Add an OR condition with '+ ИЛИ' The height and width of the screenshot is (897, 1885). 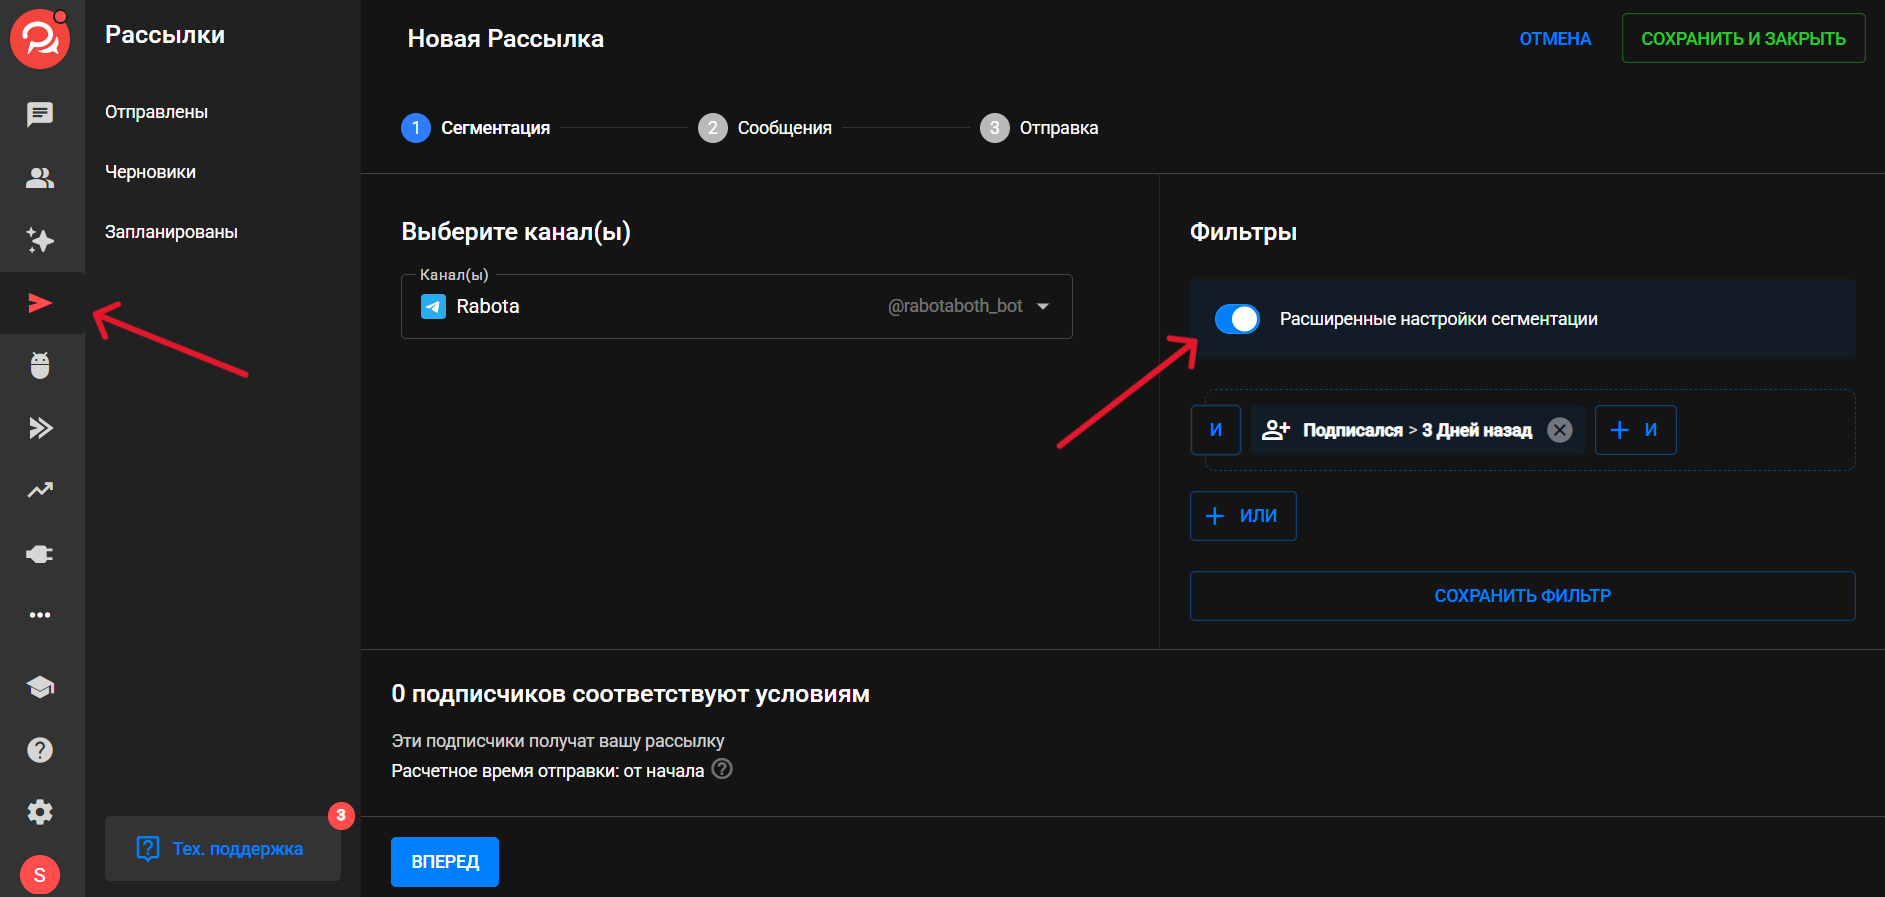point(1243,516)
